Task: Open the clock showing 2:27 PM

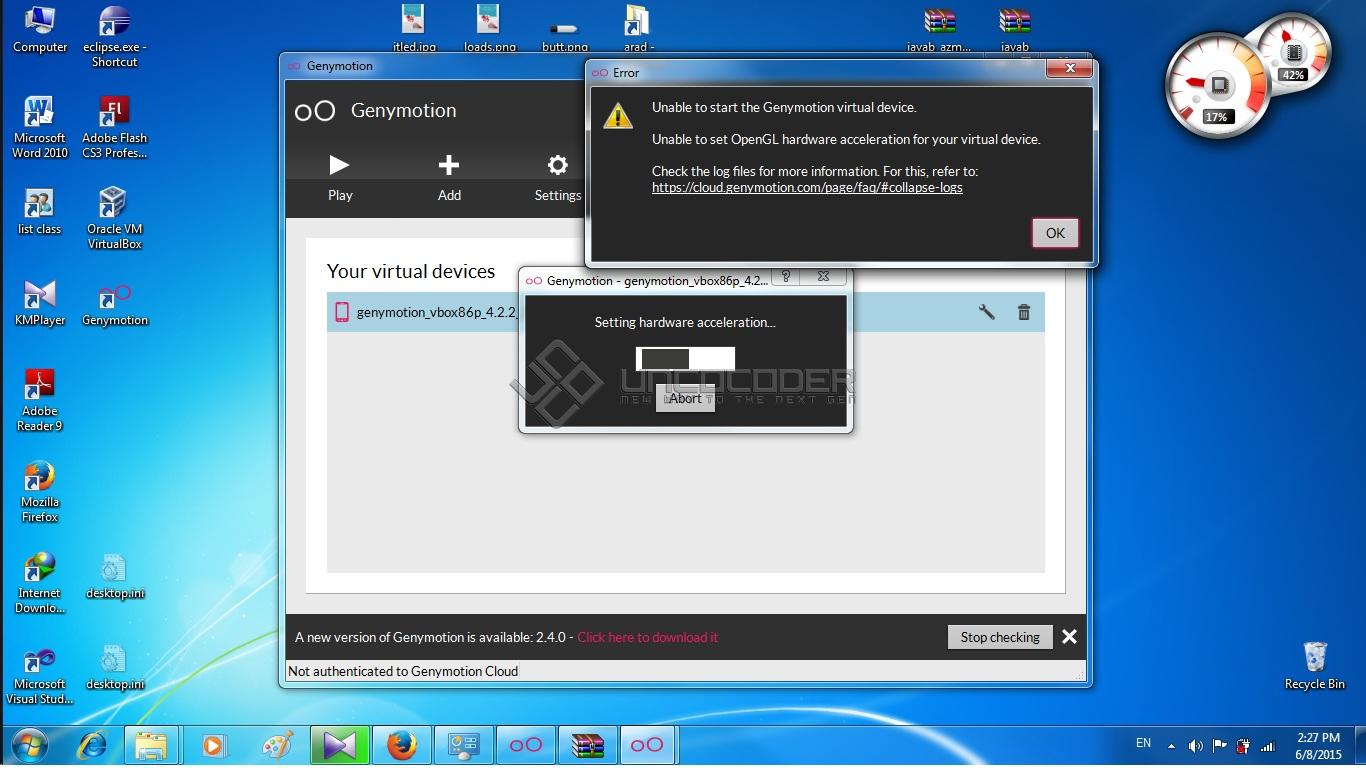Action: [x=1317, y=746]
